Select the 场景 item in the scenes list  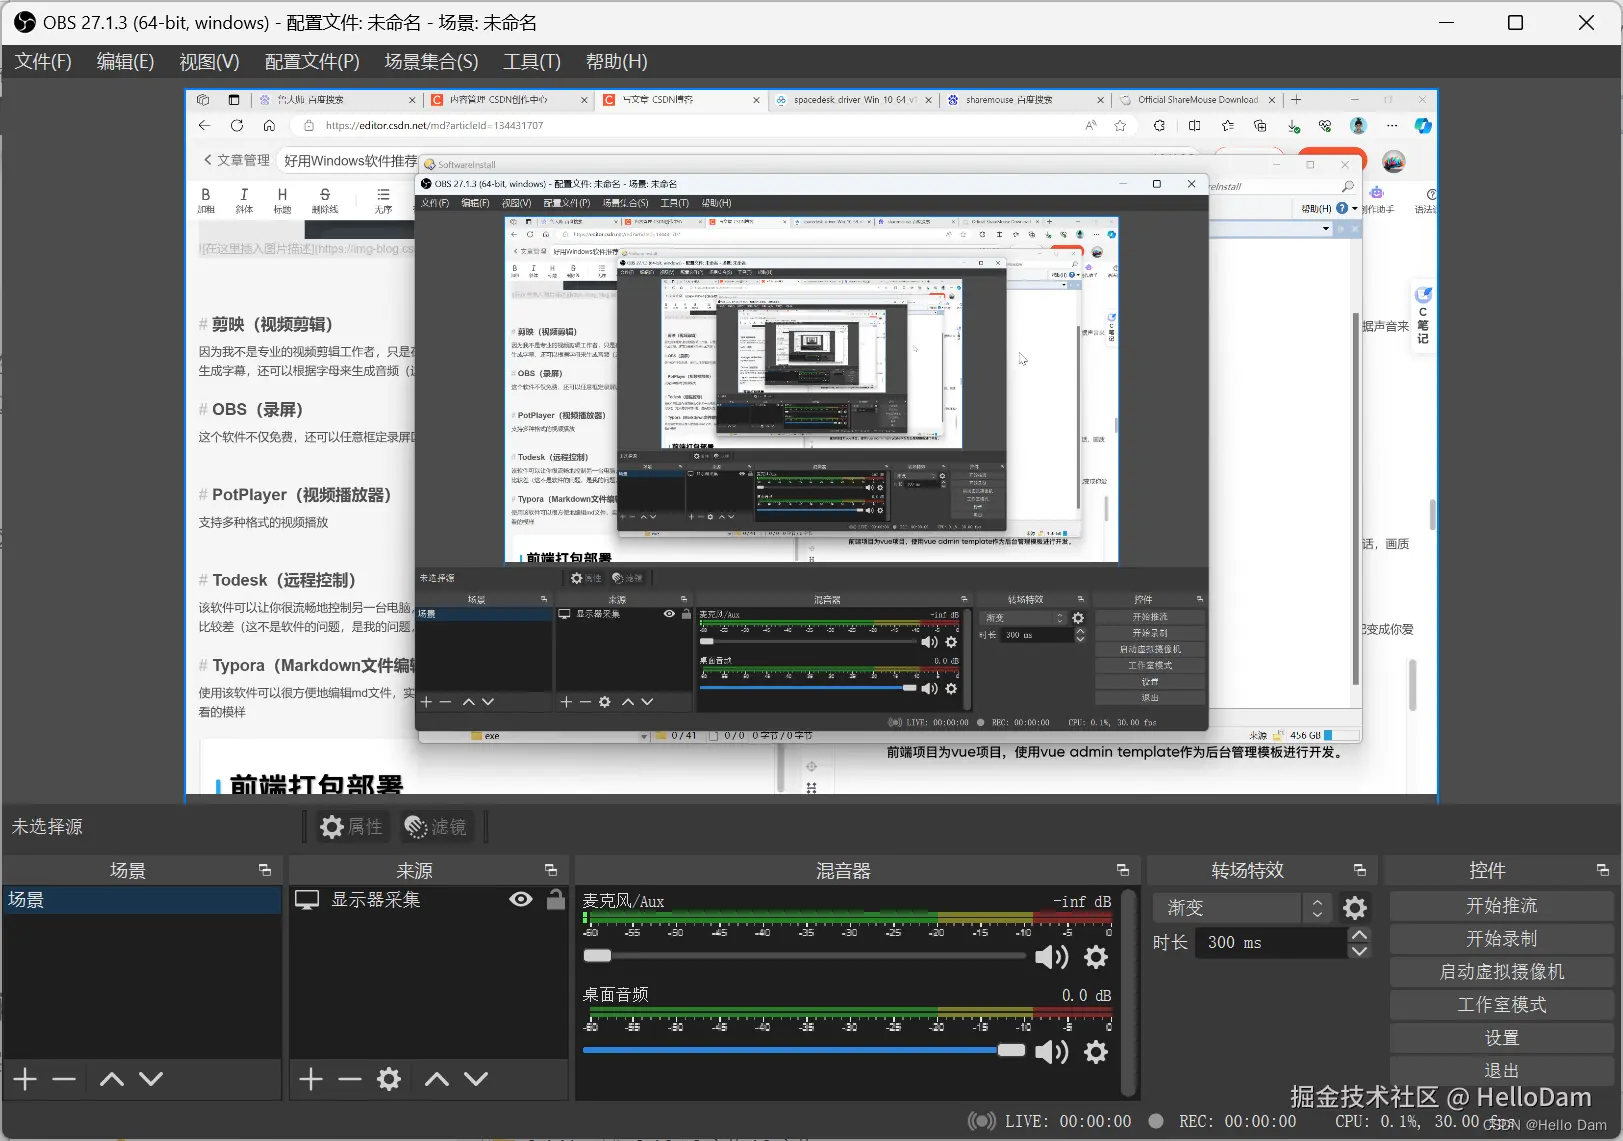[142, 900]
